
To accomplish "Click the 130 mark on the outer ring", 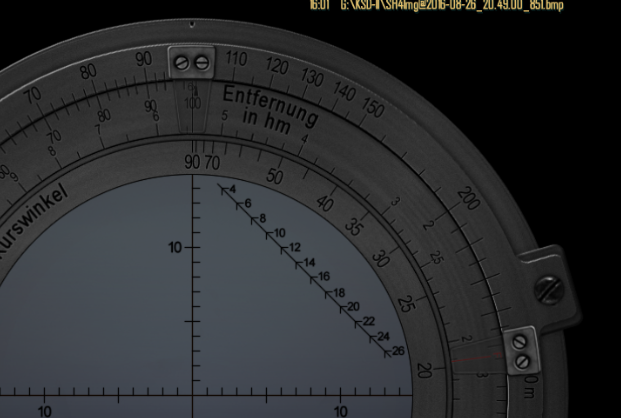I will coord(312,77).
